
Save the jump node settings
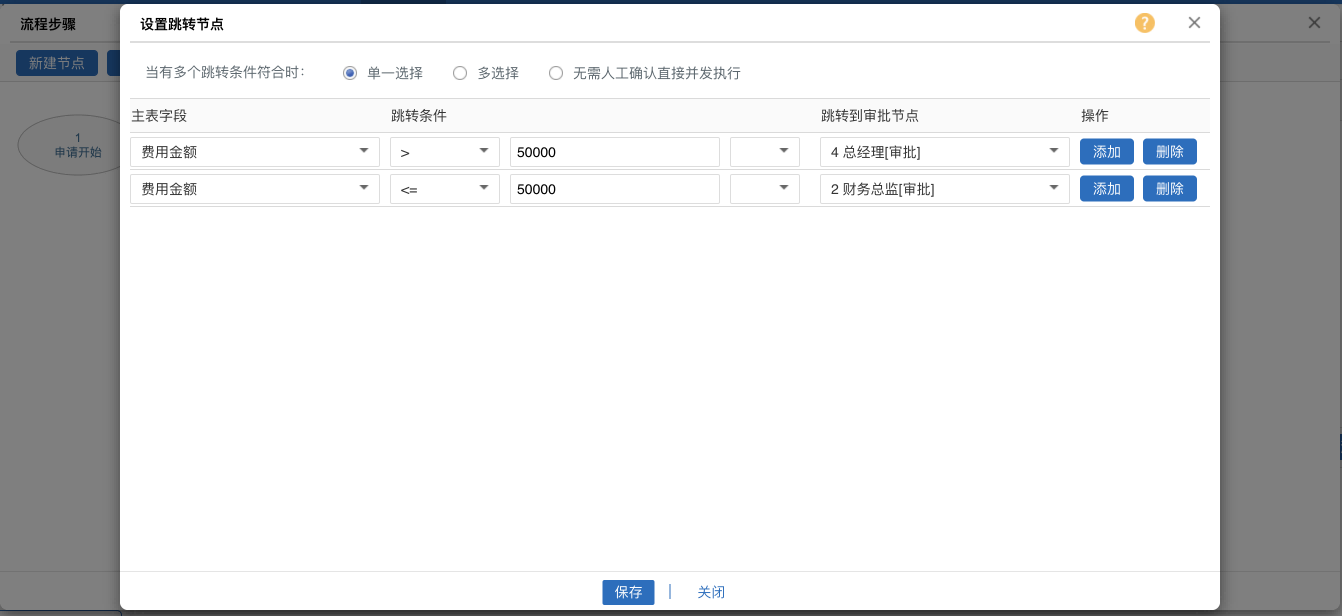[628, 592]
